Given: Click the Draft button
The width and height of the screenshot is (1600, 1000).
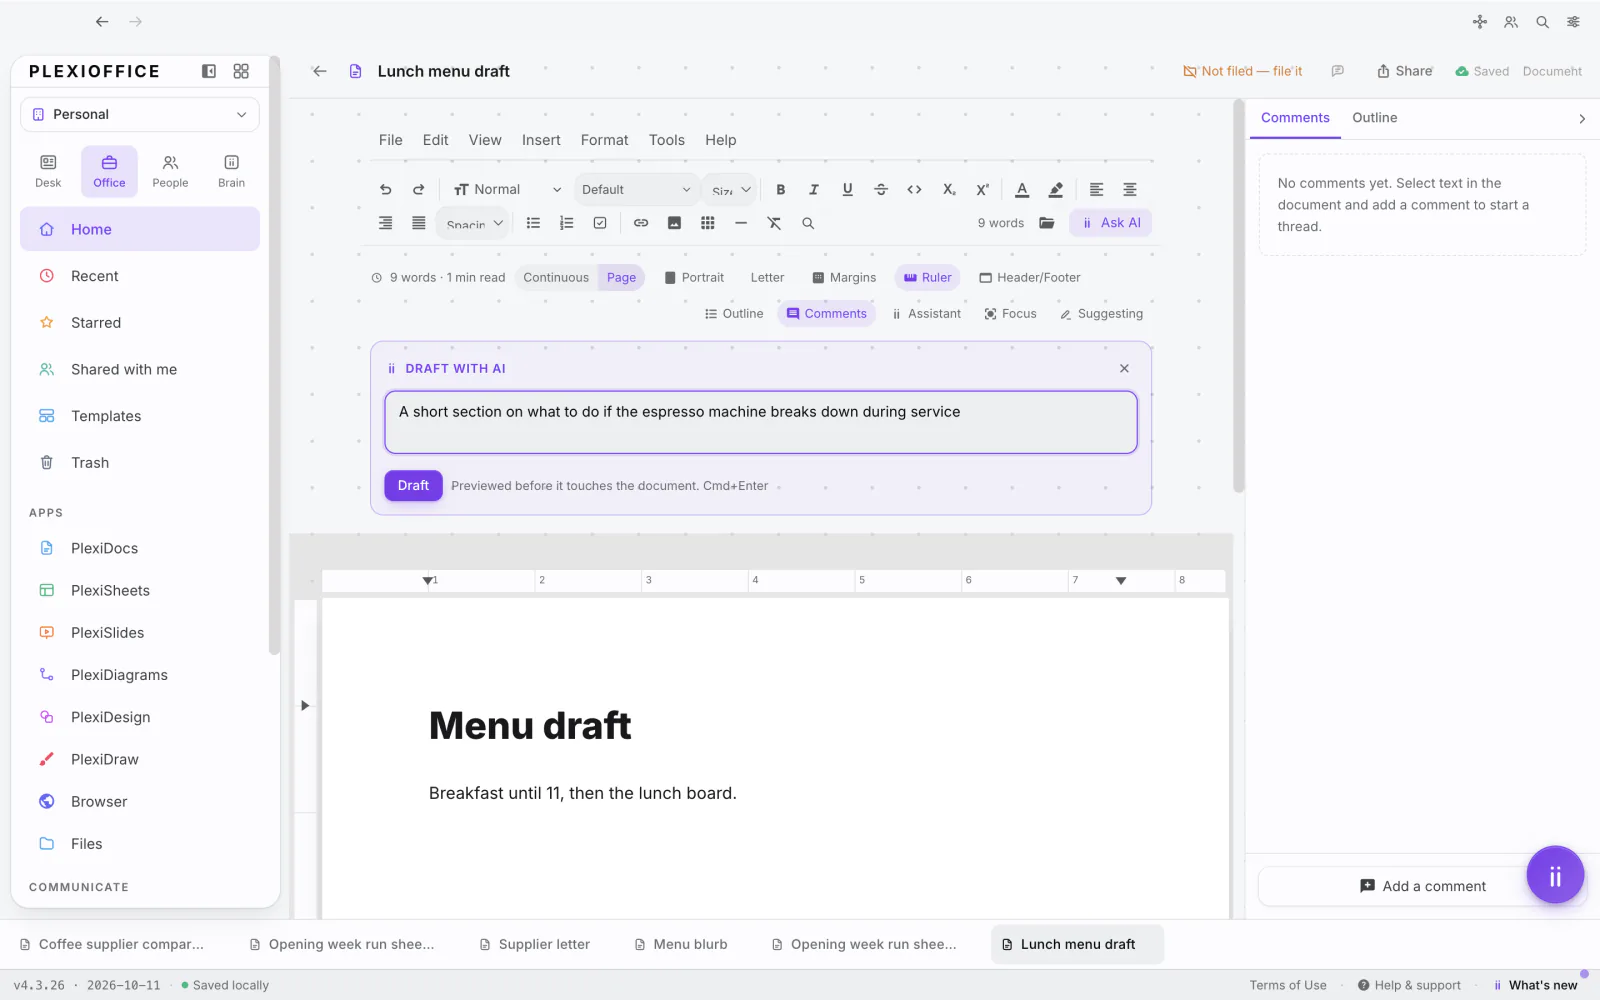Looking at the screenshot, I should tap(413, 486).
